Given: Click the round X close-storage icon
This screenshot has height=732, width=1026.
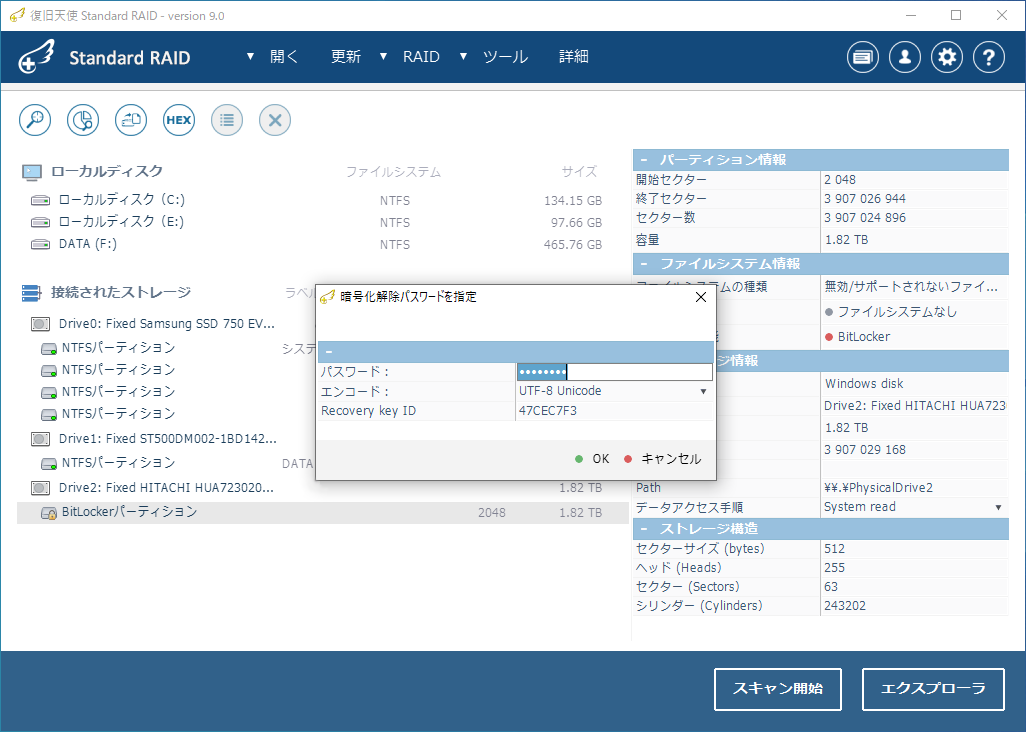Looking at the screenshot, I should click(x=275, y=120).
